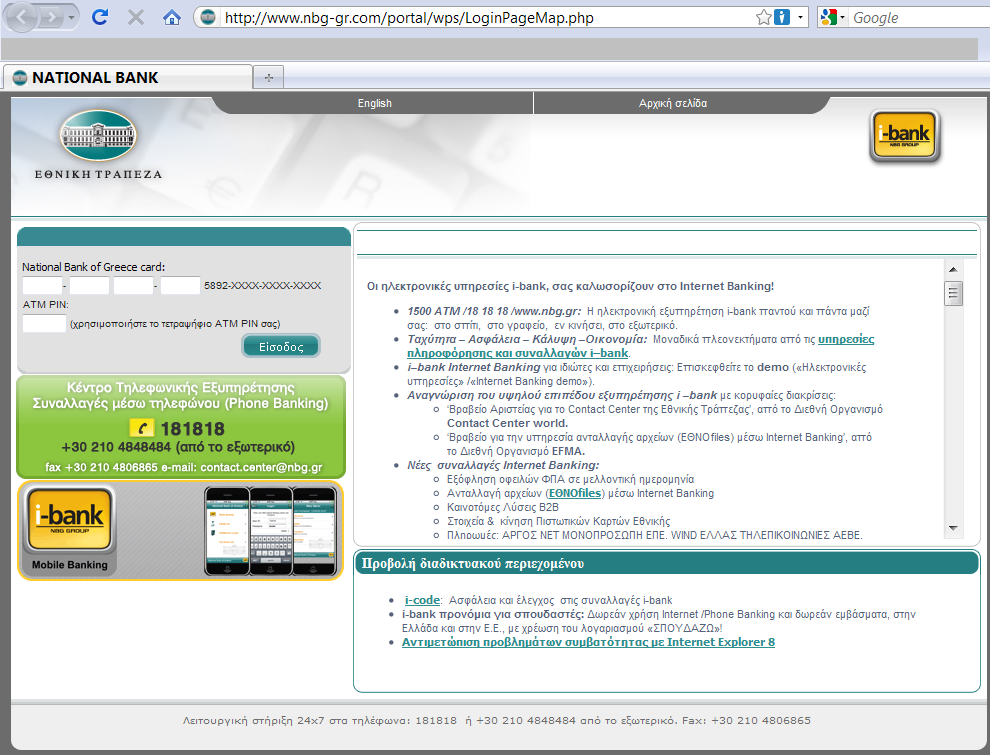Image resolution: width=990 pixels, height=755 pixels.
Task: Open the address bar history dropdown
Action: click(x=800, y=17)
